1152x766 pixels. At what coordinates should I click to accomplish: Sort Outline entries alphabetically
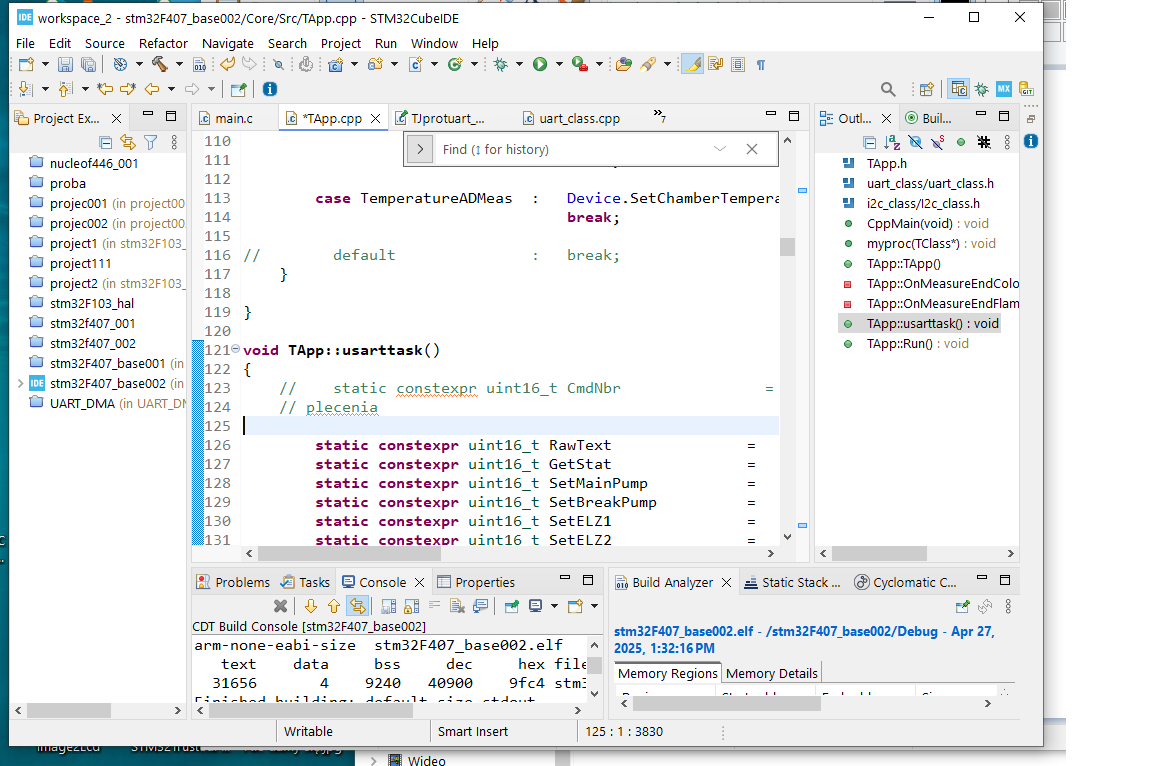[x=892, y=142]
